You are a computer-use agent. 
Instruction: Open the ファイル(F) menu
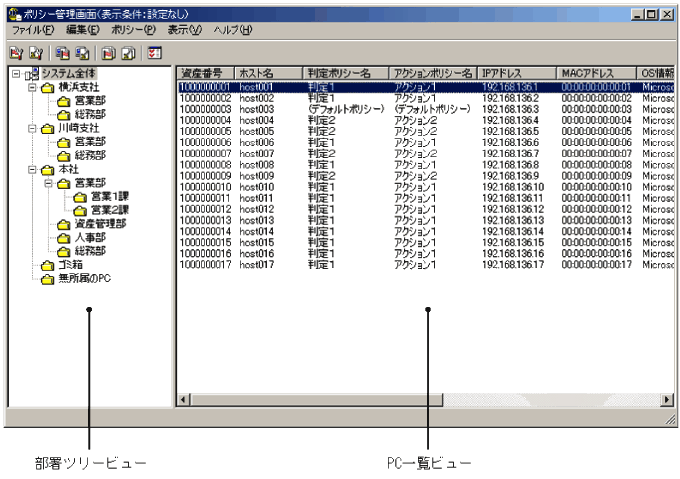pos(33,30)
